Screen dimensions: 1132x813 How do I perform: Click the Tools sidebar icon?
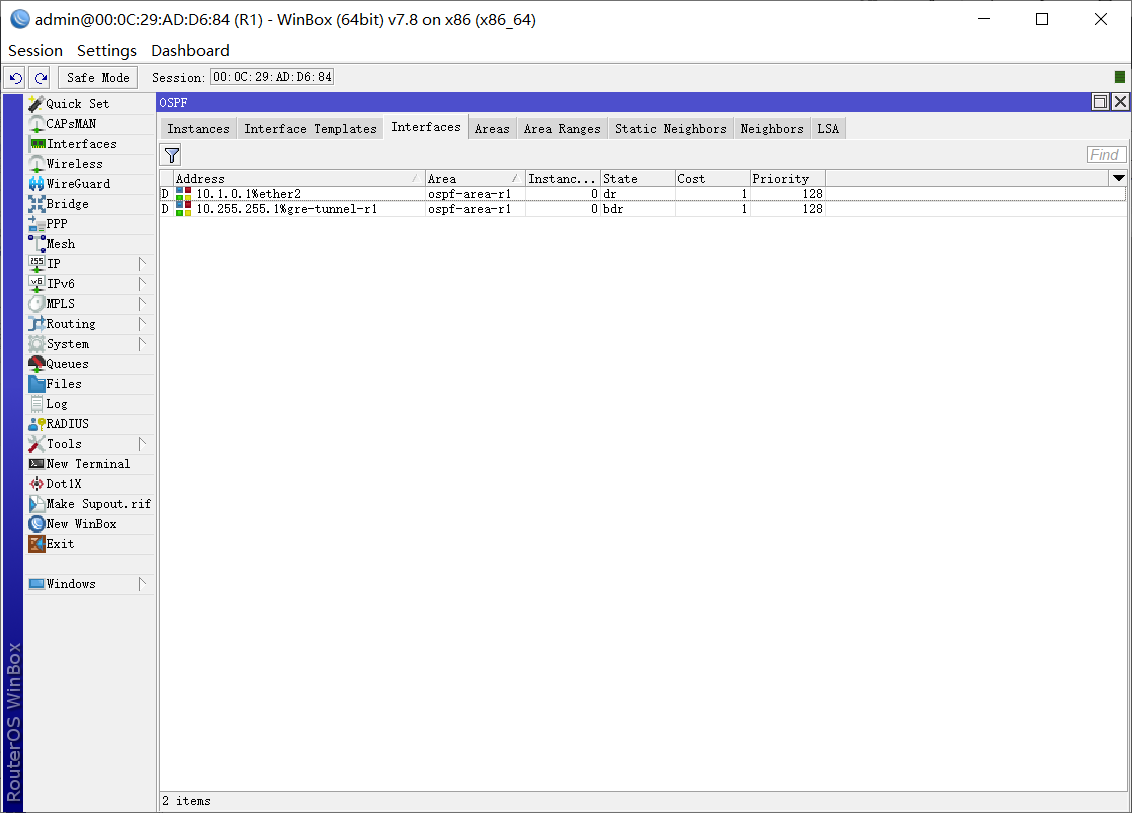[x=36, y=444]
